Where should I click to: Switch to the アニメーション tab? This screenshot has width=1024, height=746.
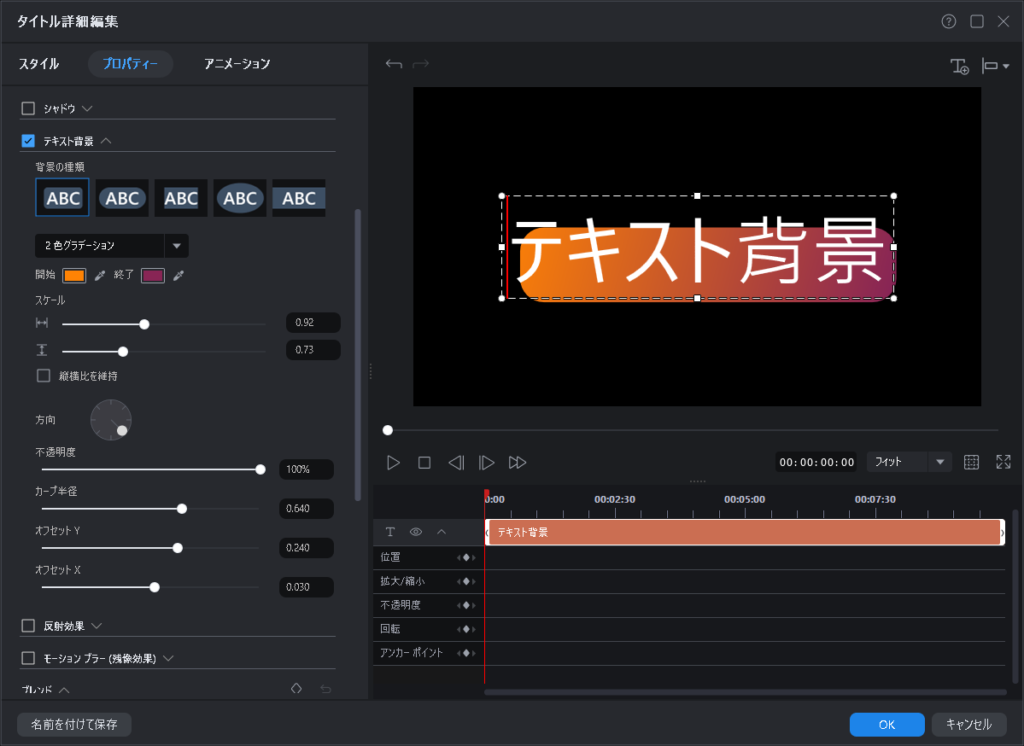pyautogui.click(x=237, y=64)
